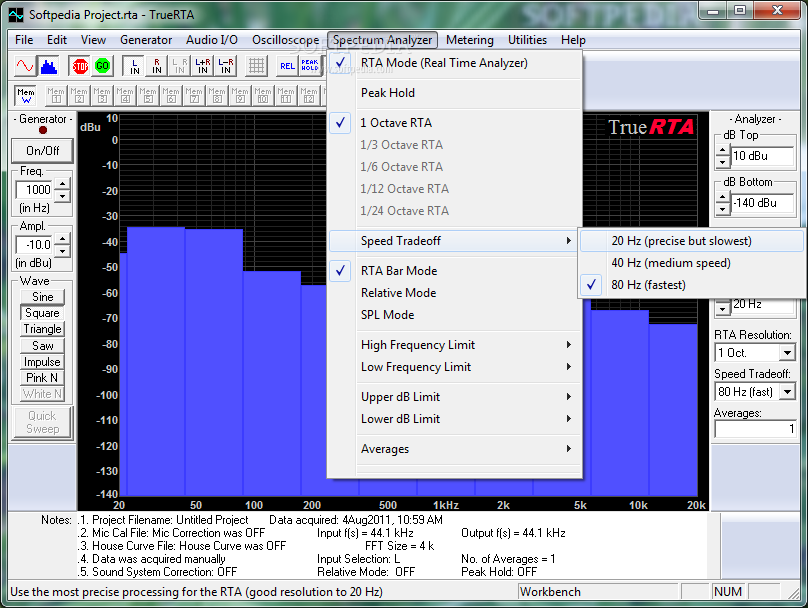
Task: Click the Mem 10 memory icon
Action: [x=263, y=95]
